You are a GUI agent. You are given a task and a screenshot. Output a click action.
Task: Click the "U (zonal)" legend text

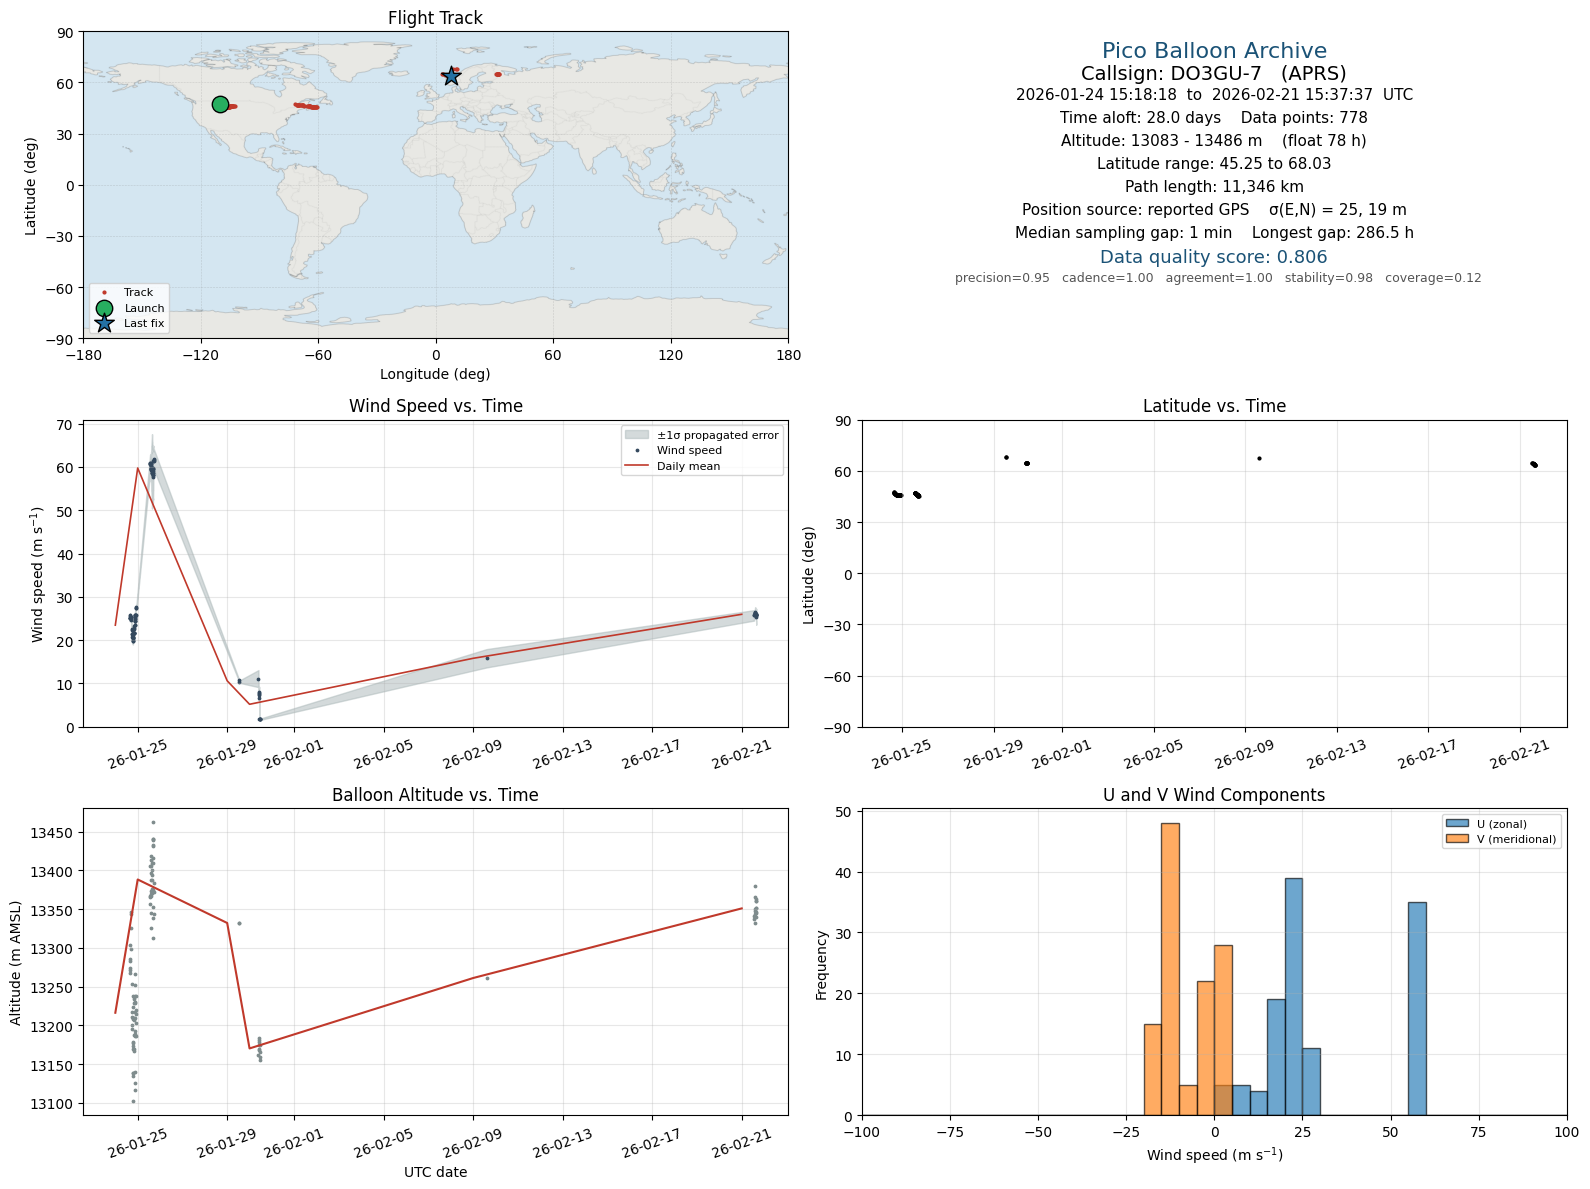point(1502,825)
